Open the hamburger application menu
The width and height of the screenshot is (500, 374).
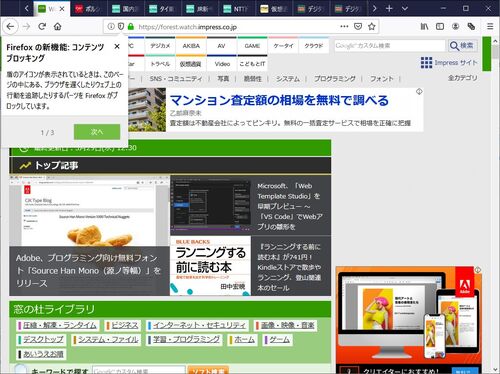tap(490, 26)
